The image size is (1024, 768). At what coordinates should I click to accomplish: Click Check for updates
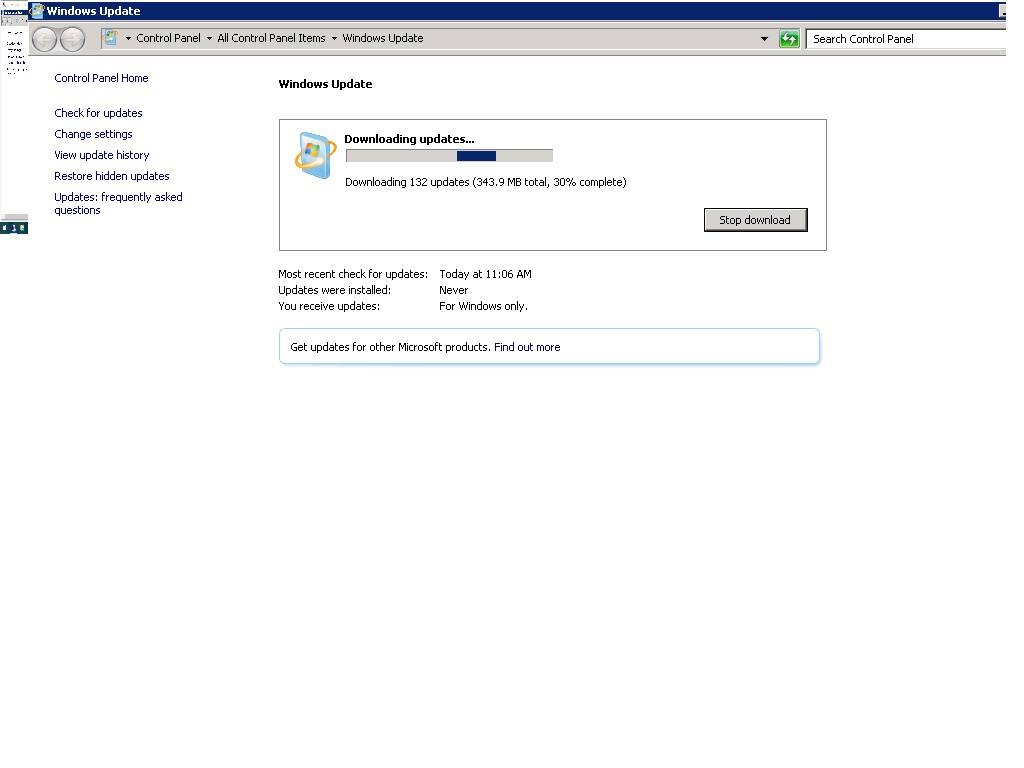coord(98,113)
